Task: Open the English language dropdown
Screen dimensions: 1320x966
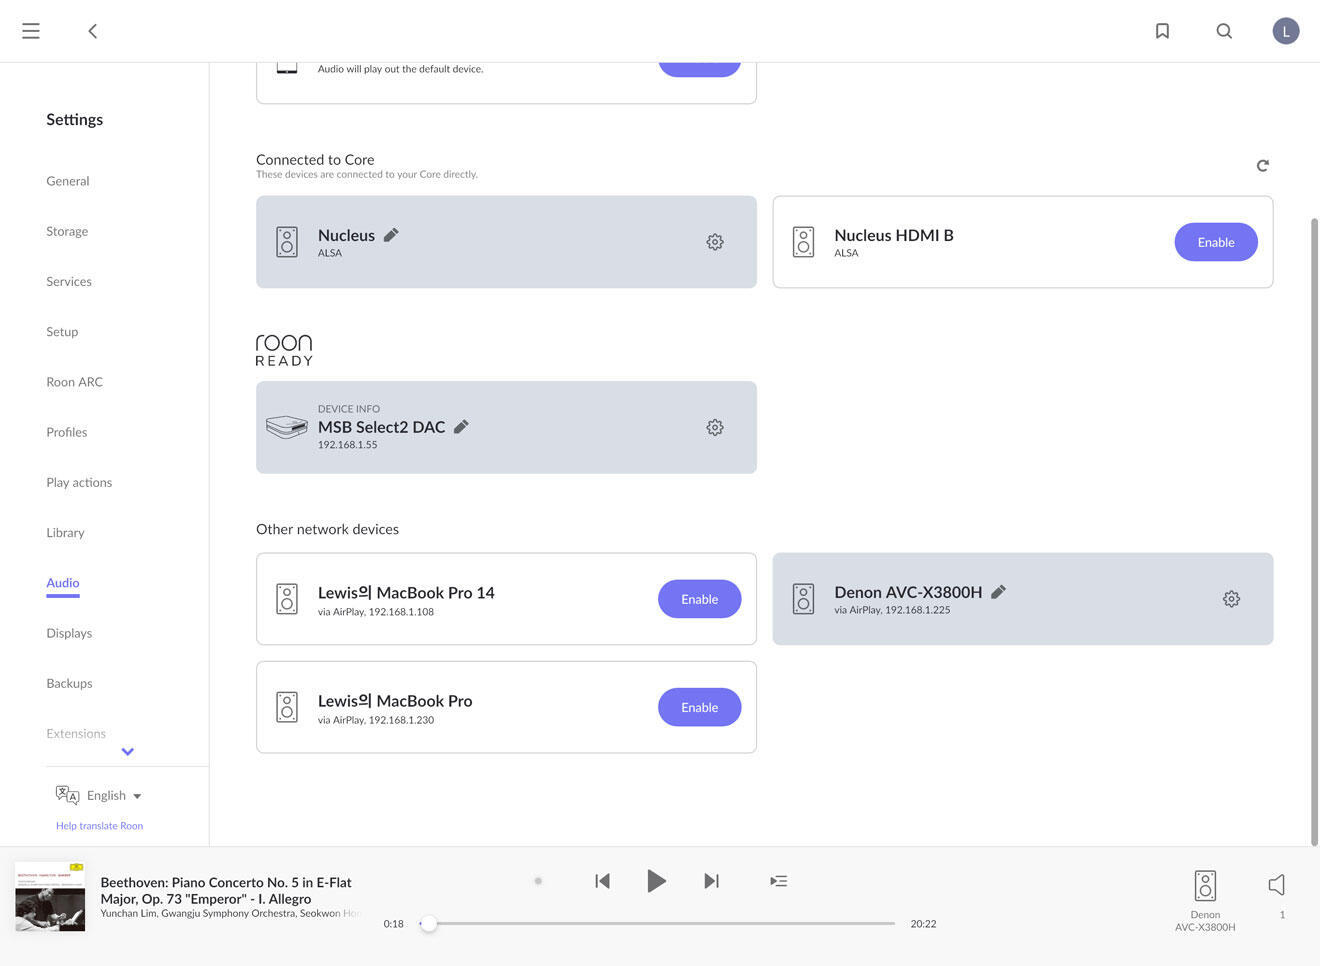Action: [x=114, y=796]
